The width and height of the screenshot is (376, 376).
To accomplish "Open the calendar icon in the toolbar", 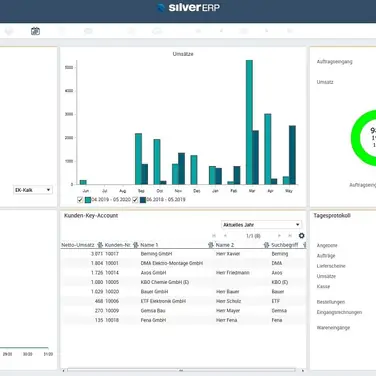I will click(x=35, y=31).
